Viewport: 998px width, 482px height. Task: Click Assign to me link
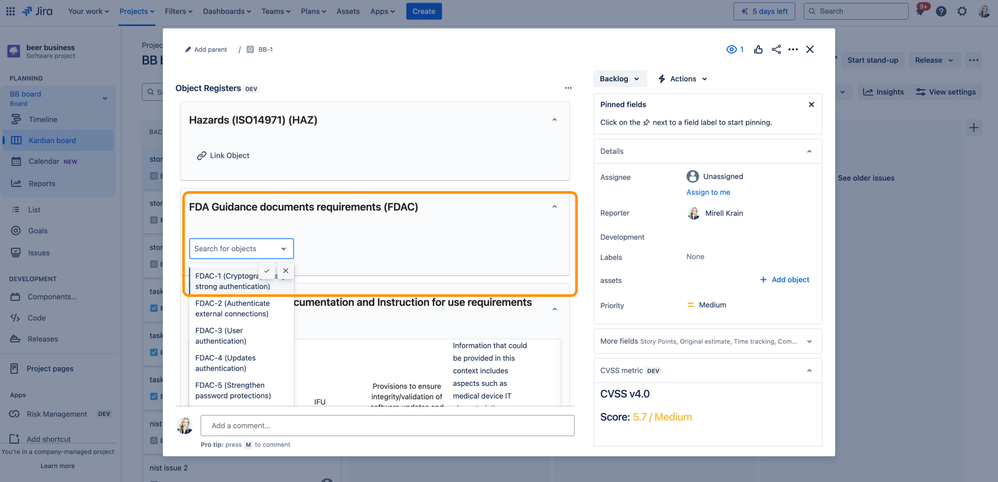click(x=708, y=192)
